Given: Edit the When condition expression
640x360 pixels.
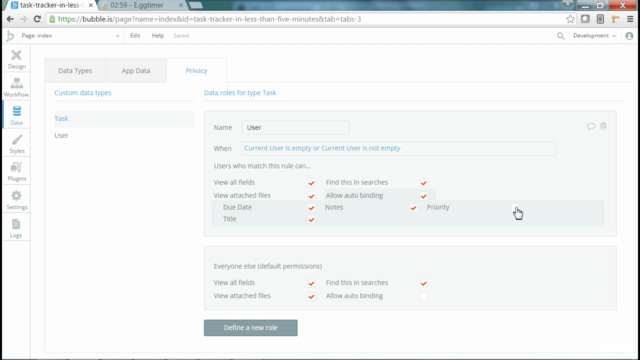Looking at the screenshot, I should point(399,148).
